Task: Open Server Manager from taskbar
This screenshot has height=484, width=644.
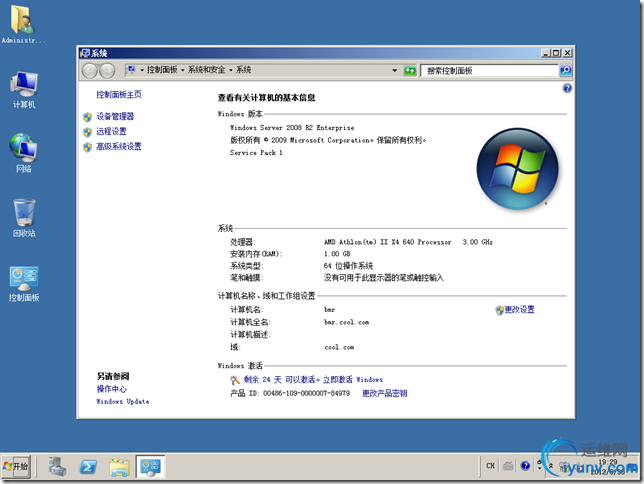Action: click(57, 467)
